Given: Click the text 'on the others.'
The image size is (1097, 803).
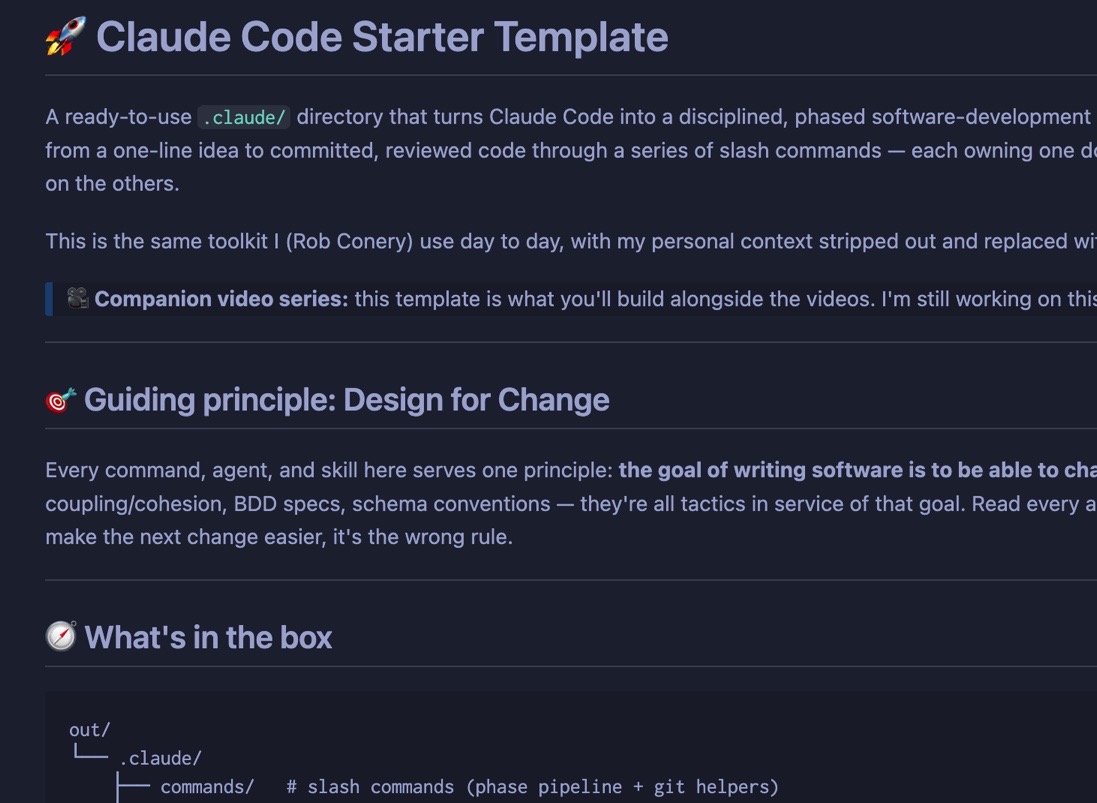Looking at the screenshot, I should coord(113,184).
